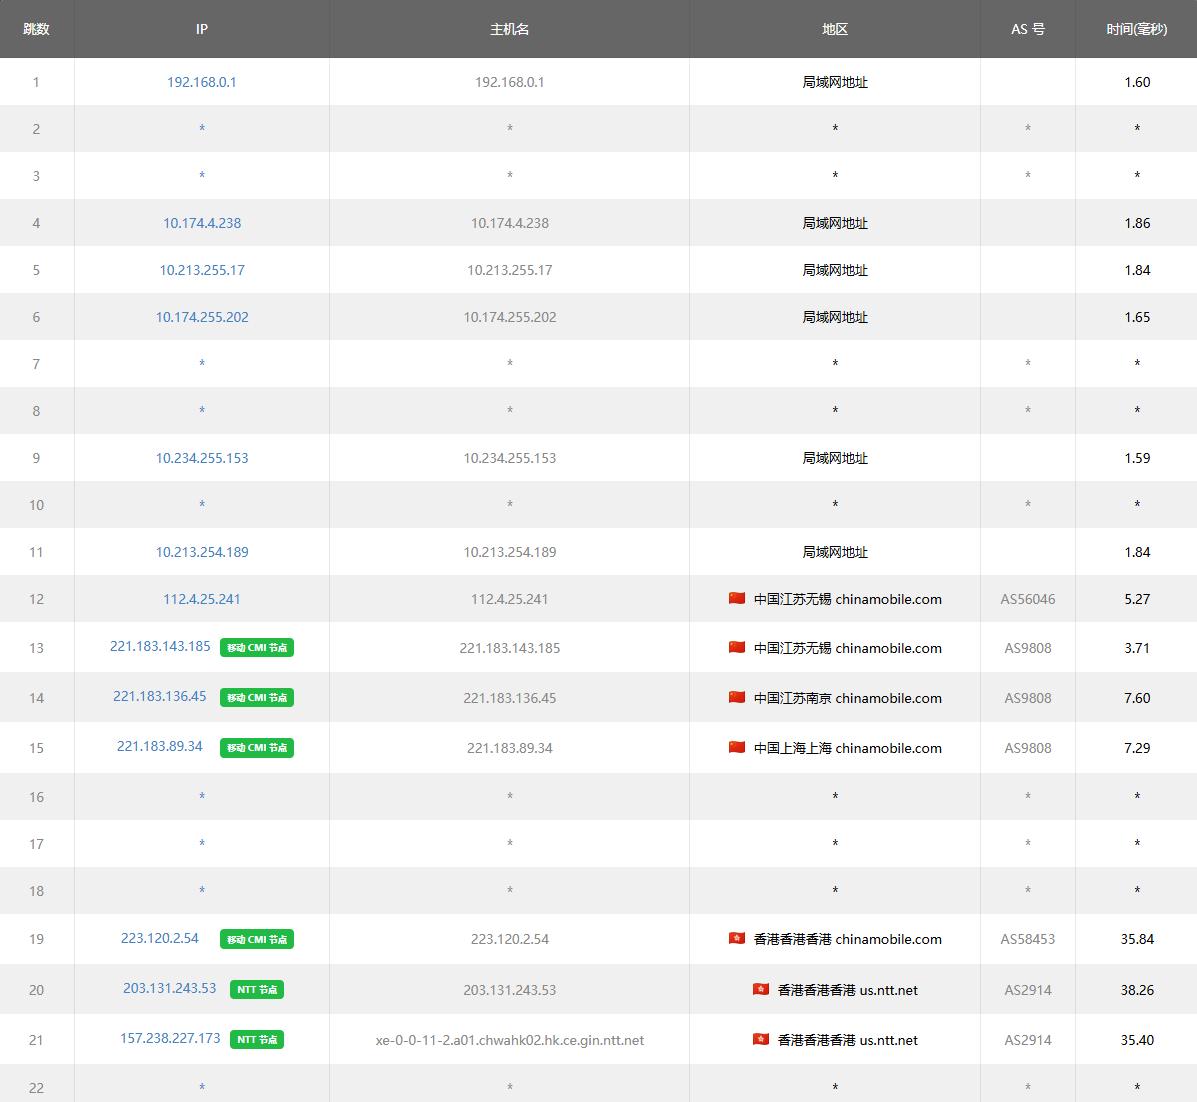Select AS56046 cell
This screenshot has height=1102, width=1197.
tap(1028, 599)
